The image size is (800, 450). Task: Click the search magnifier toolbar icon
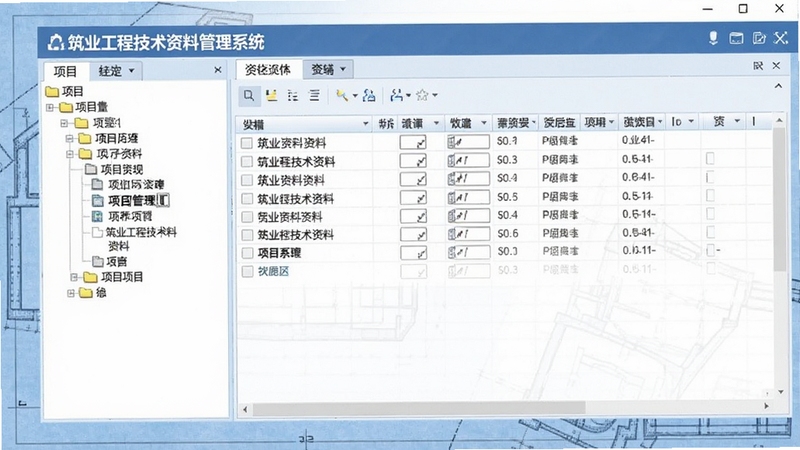(249, 95)
